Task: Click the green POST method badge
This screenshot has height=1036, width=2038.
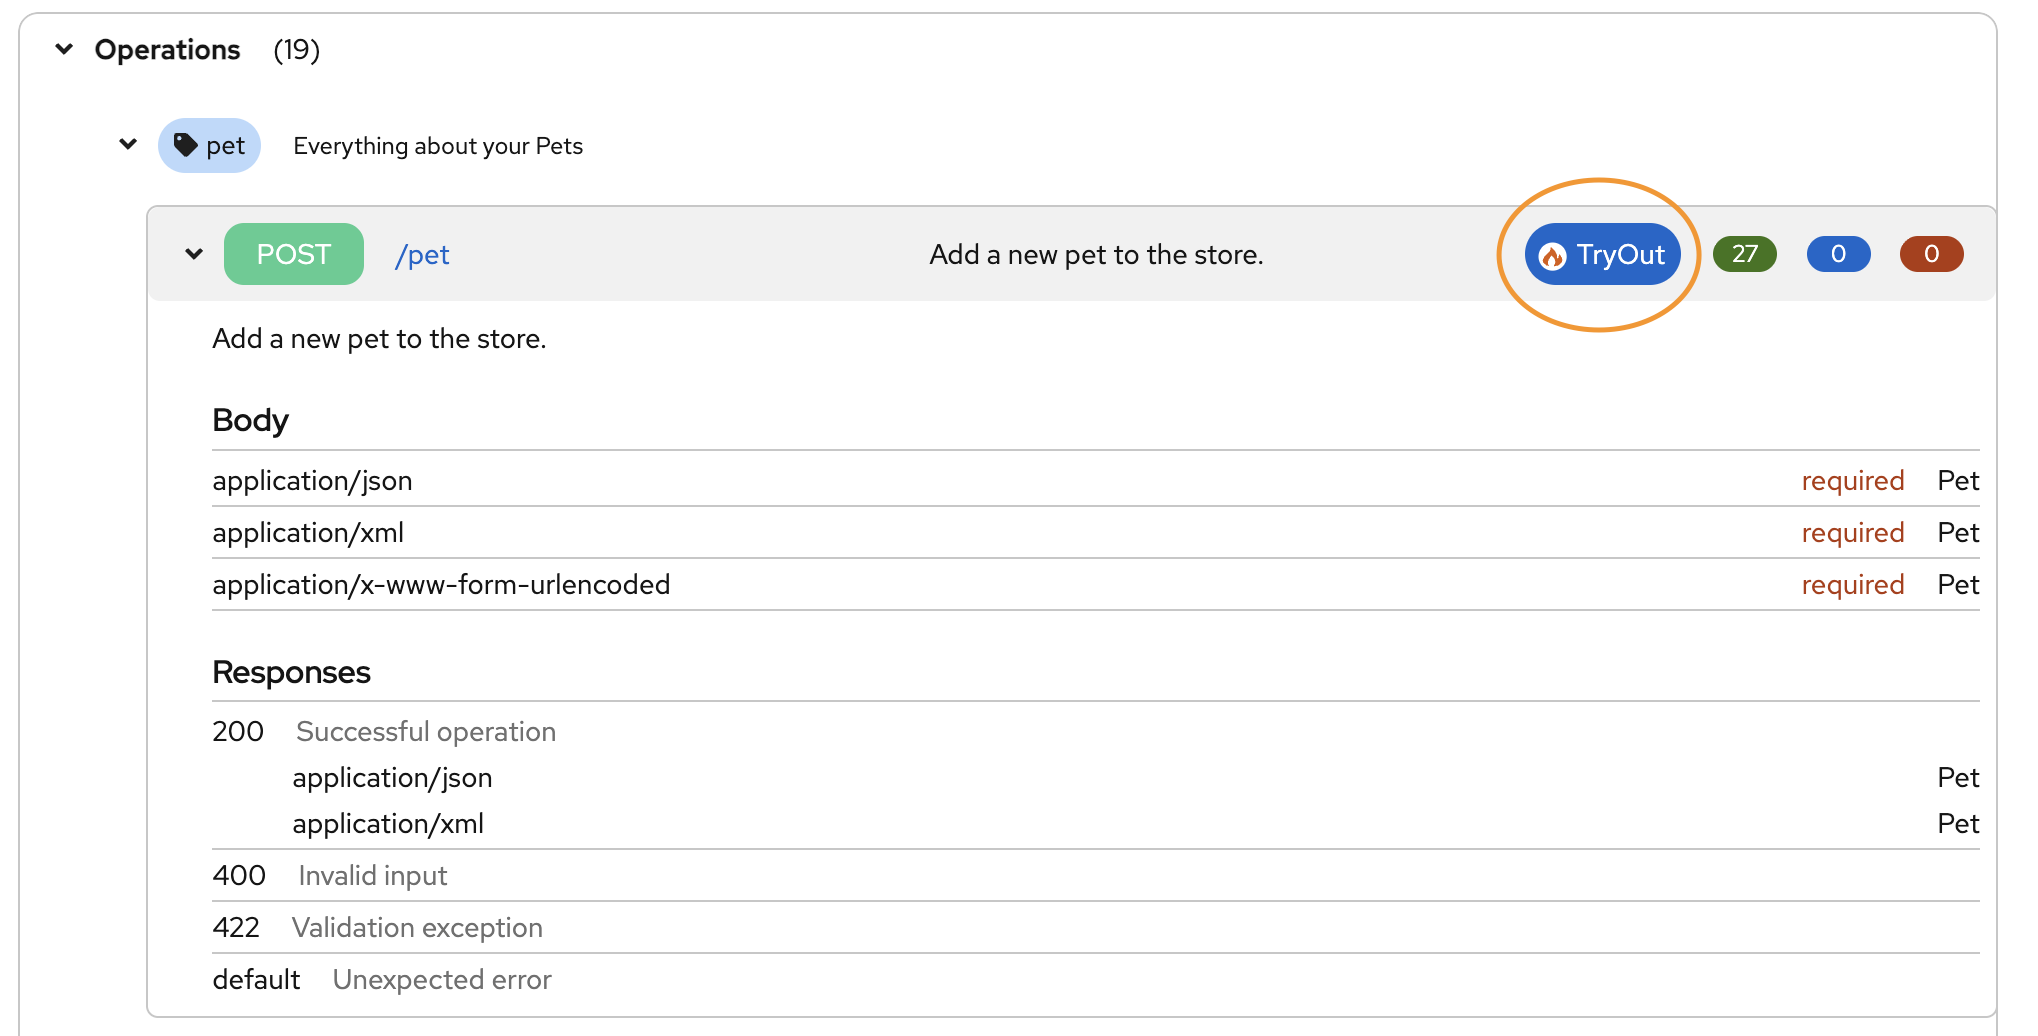Action: click(293, 254)
